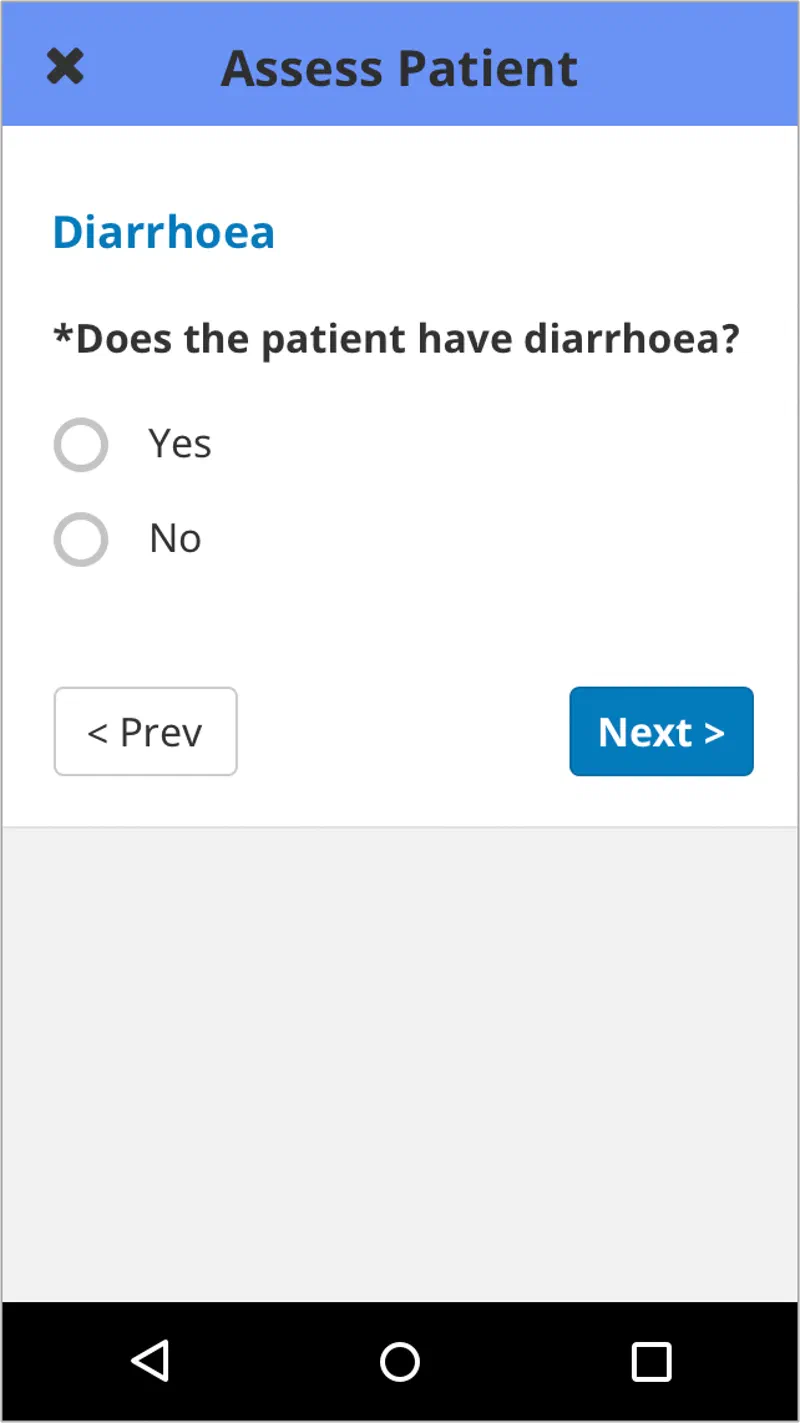Viewport: 800px width, 1423px height.
Task: Tap the Android home circle icon
Action: click(x=400, y=1361)
